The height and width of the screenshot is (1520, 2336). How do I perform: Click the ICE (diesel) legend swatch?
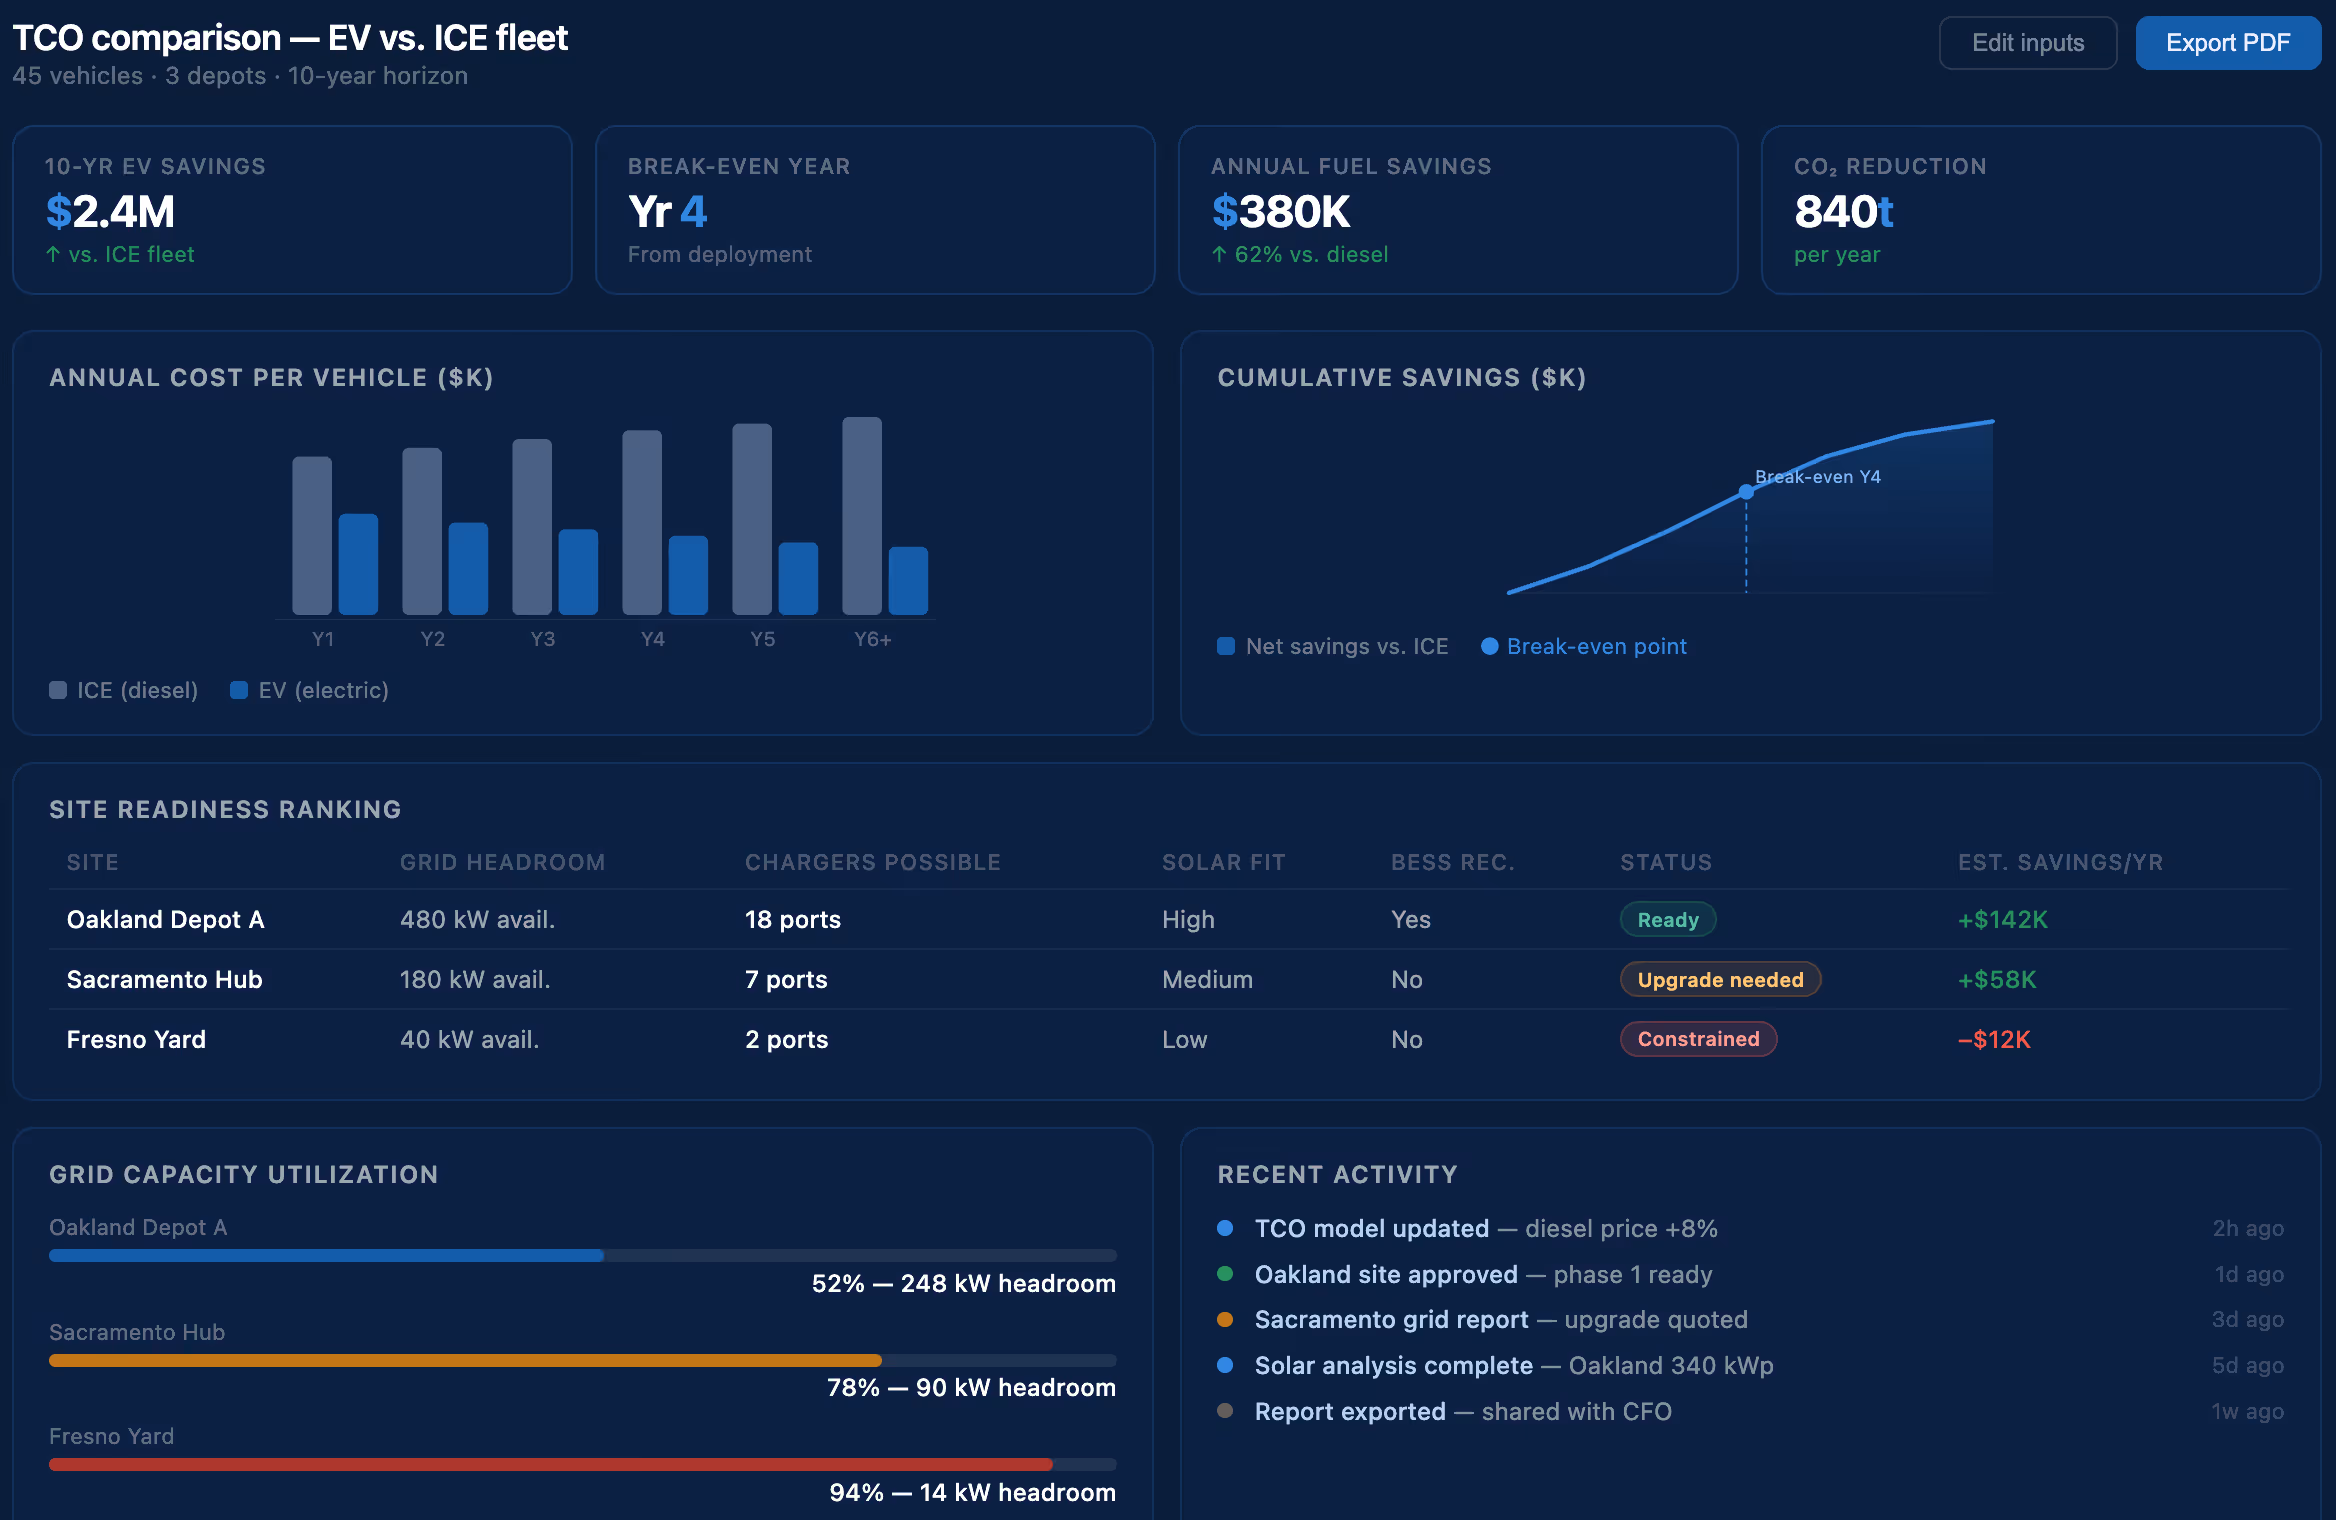58,690
